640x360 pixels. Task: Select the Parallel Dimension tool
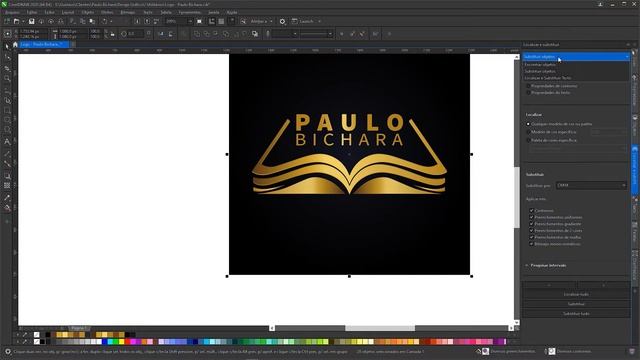[7, 154]
